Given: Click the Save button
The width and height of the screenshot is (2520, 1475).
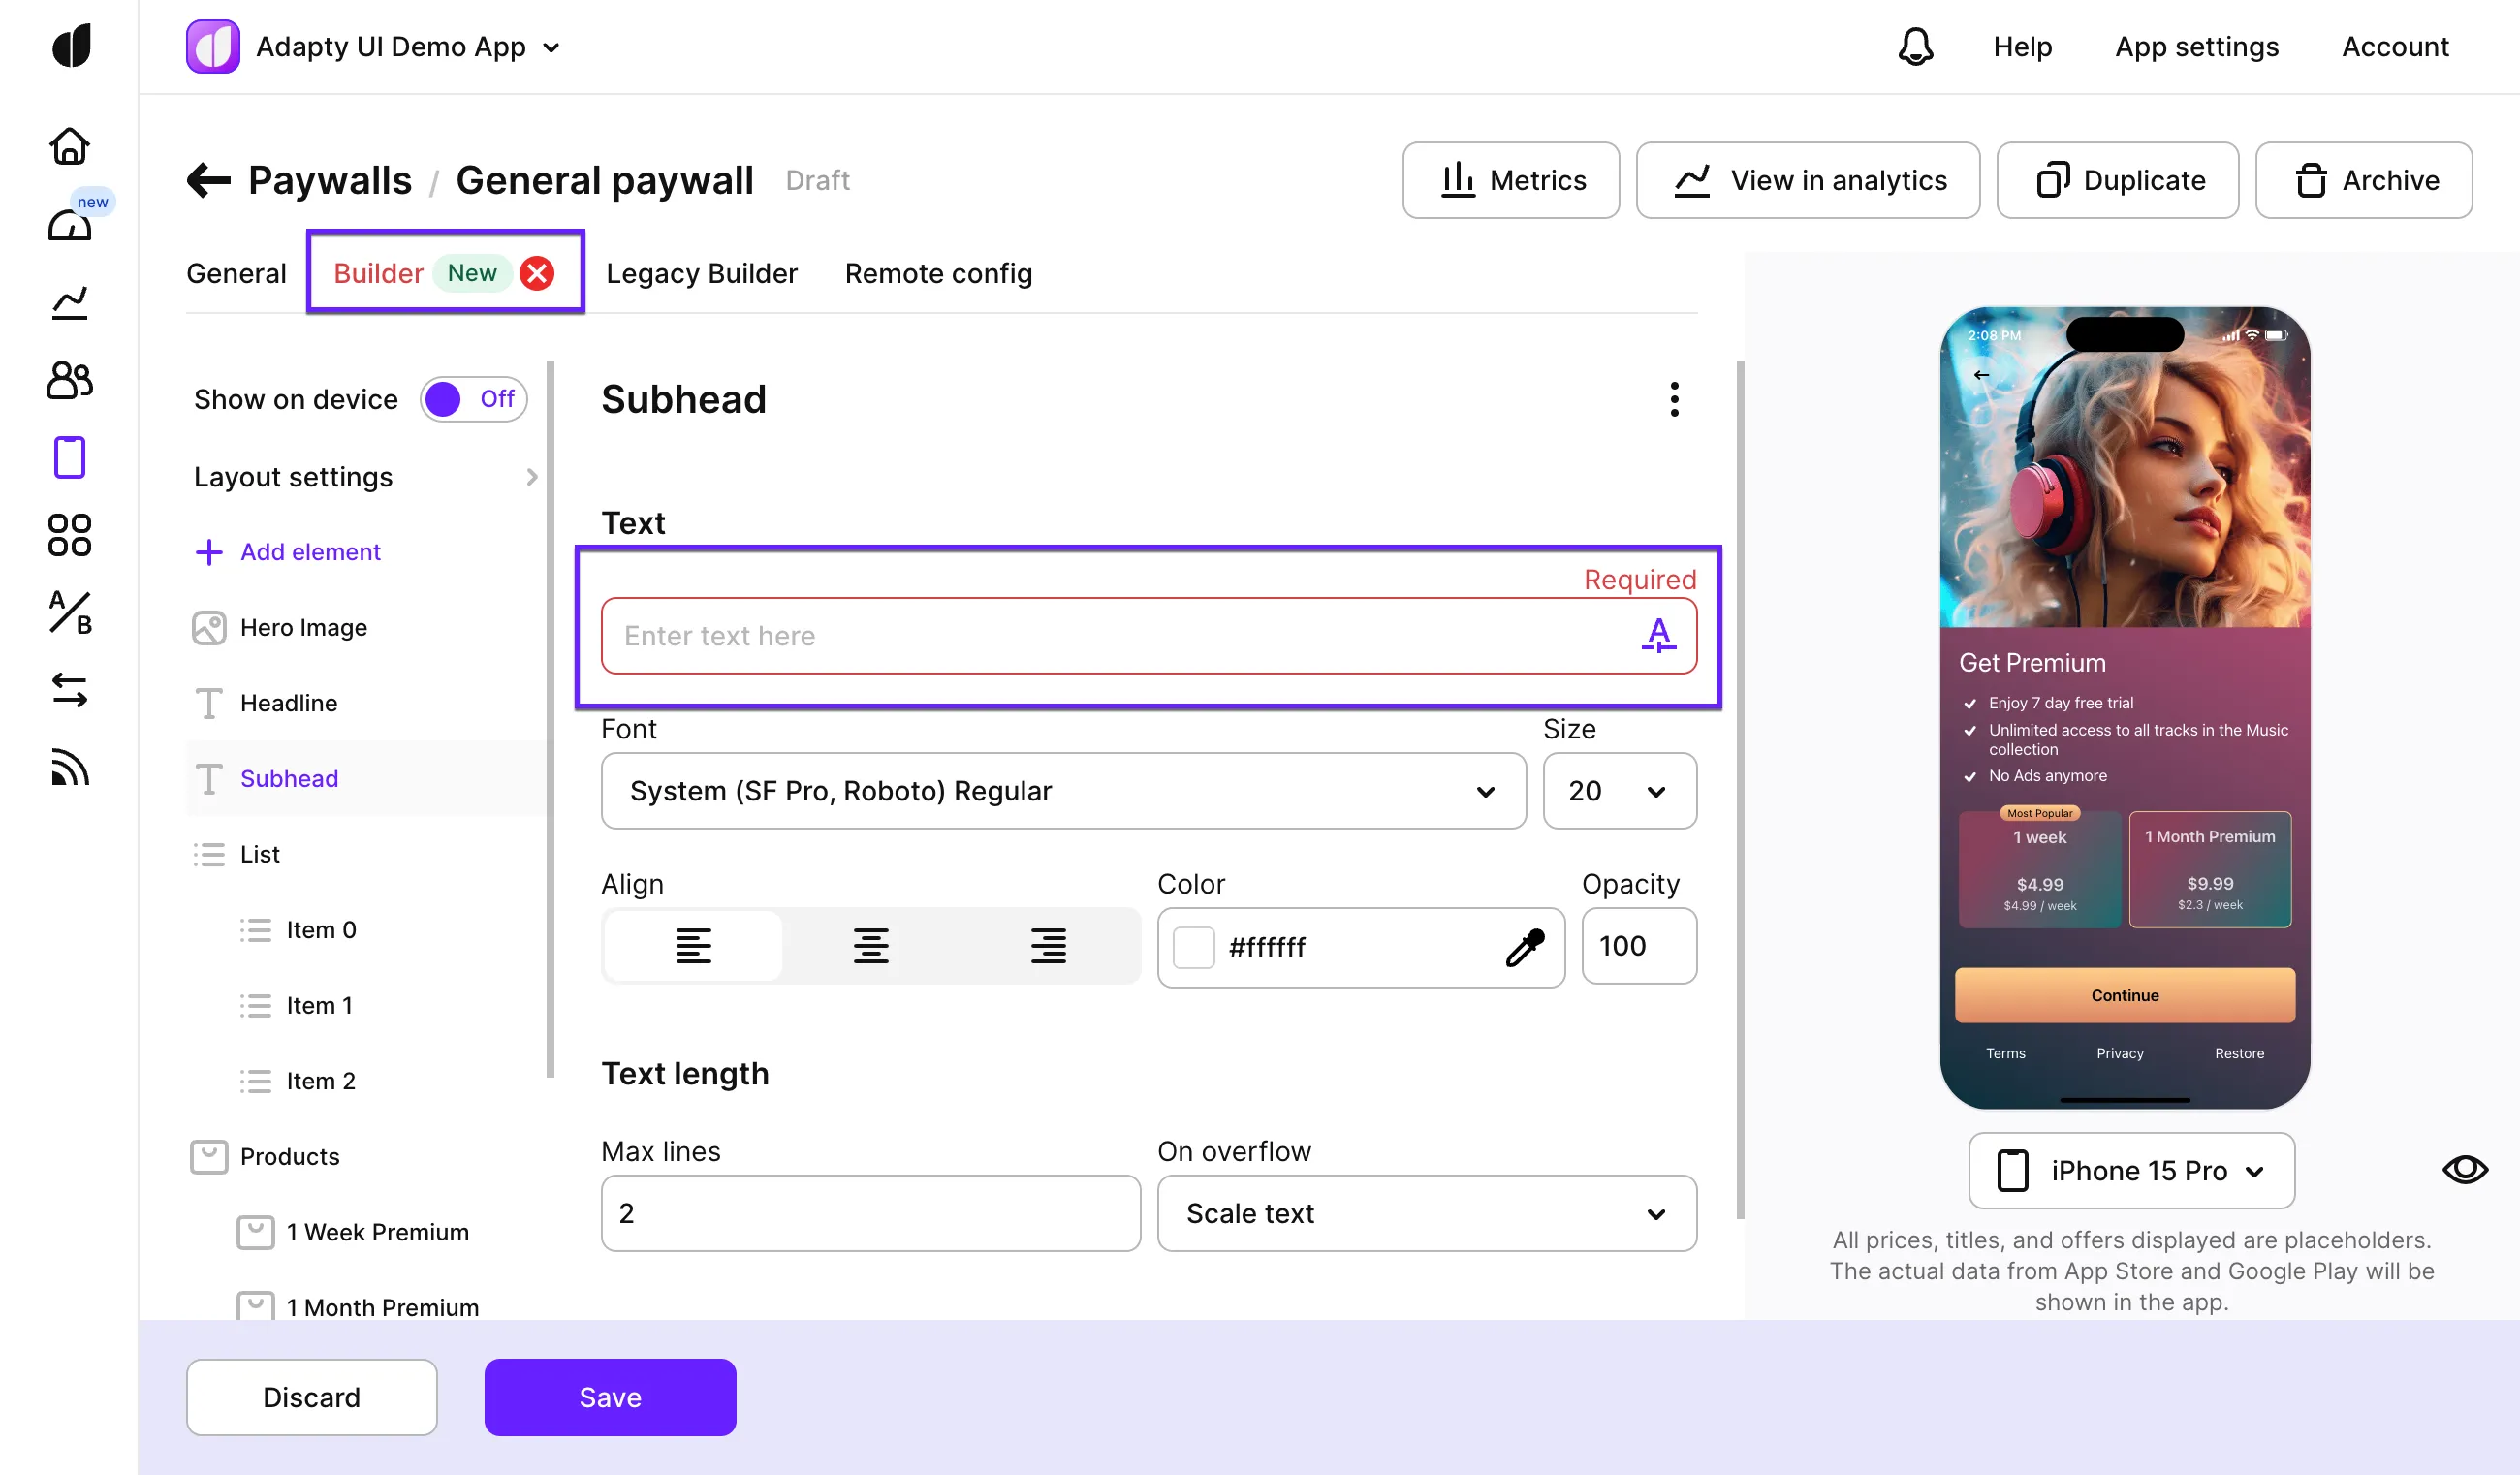Looking at the screenshot, I should pos(610,1397).
